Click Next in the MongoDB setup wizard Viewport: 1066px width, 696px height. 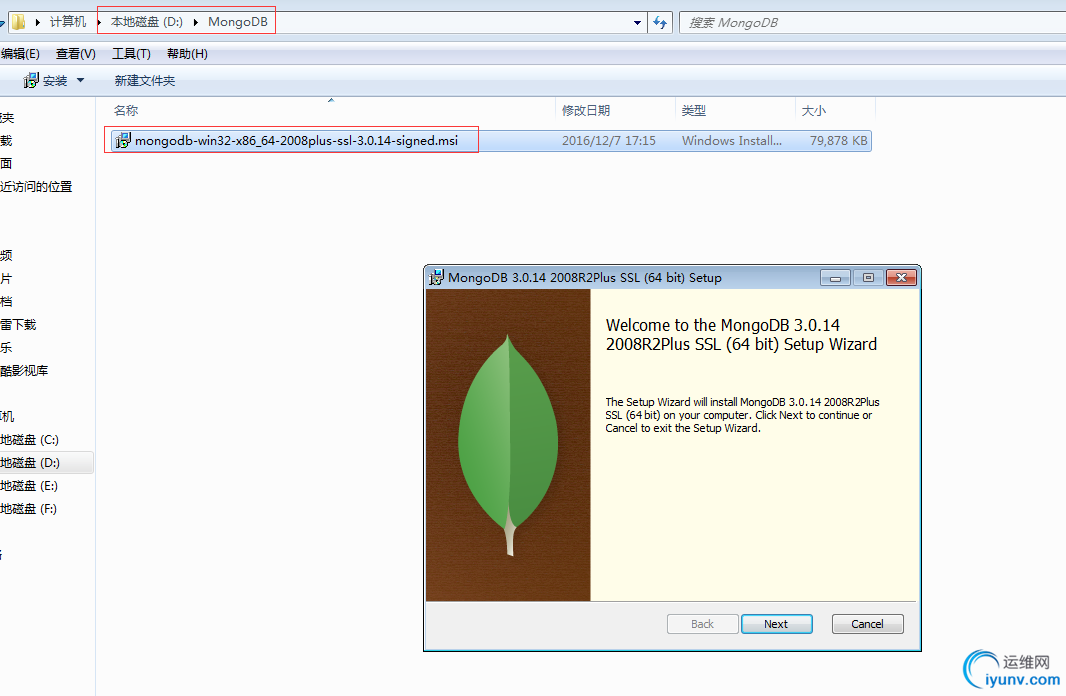[x=776, y=624]
